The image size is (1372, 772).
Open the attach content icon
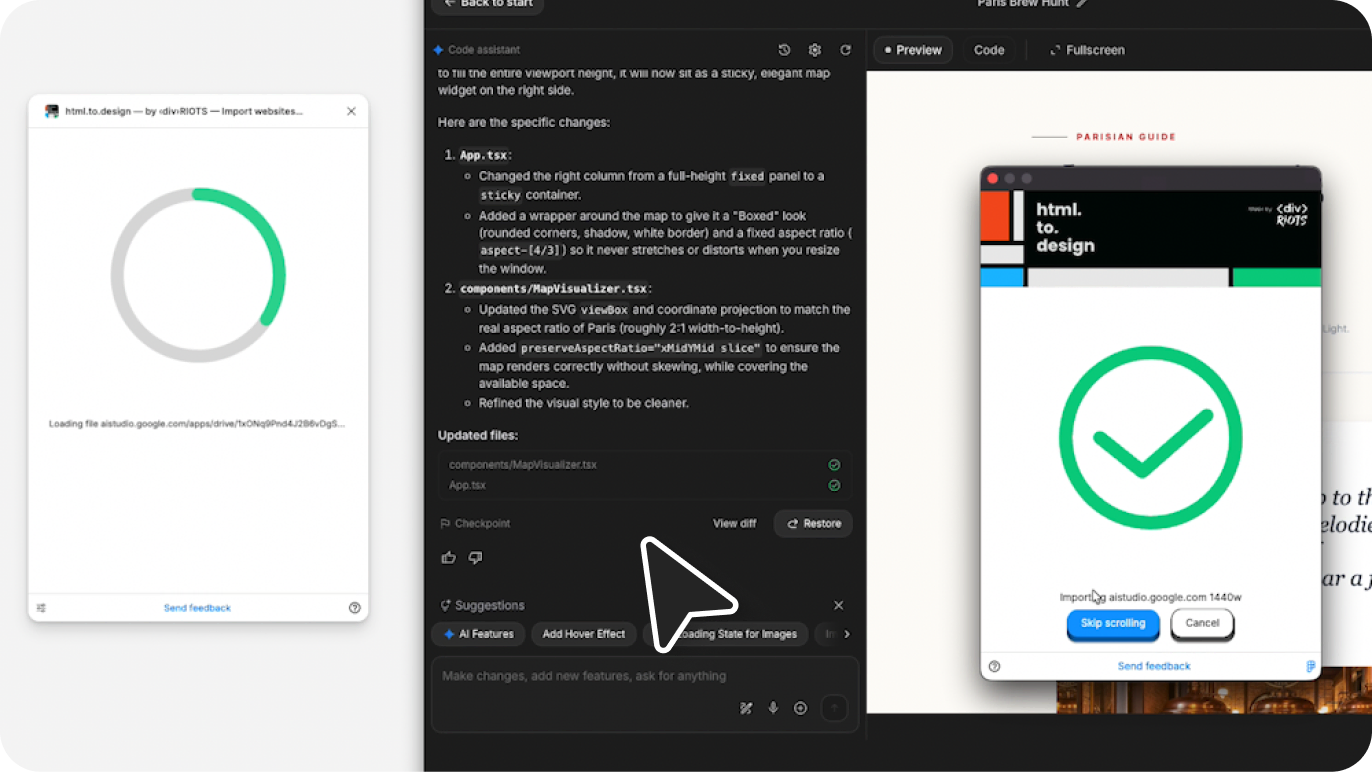pyautogui.click(x=800, y=707)
